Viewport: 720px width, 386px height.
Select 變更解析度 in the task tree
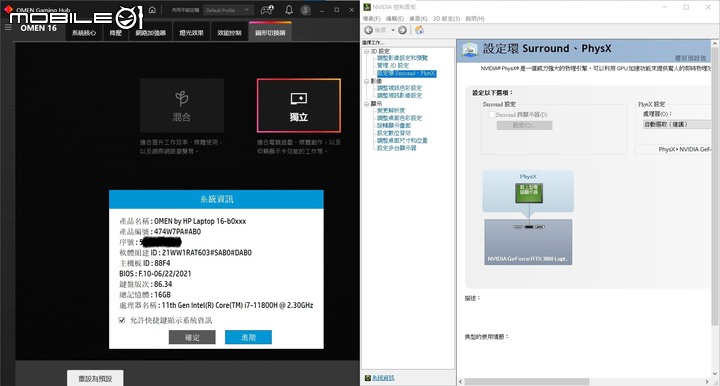click(391, 111)
